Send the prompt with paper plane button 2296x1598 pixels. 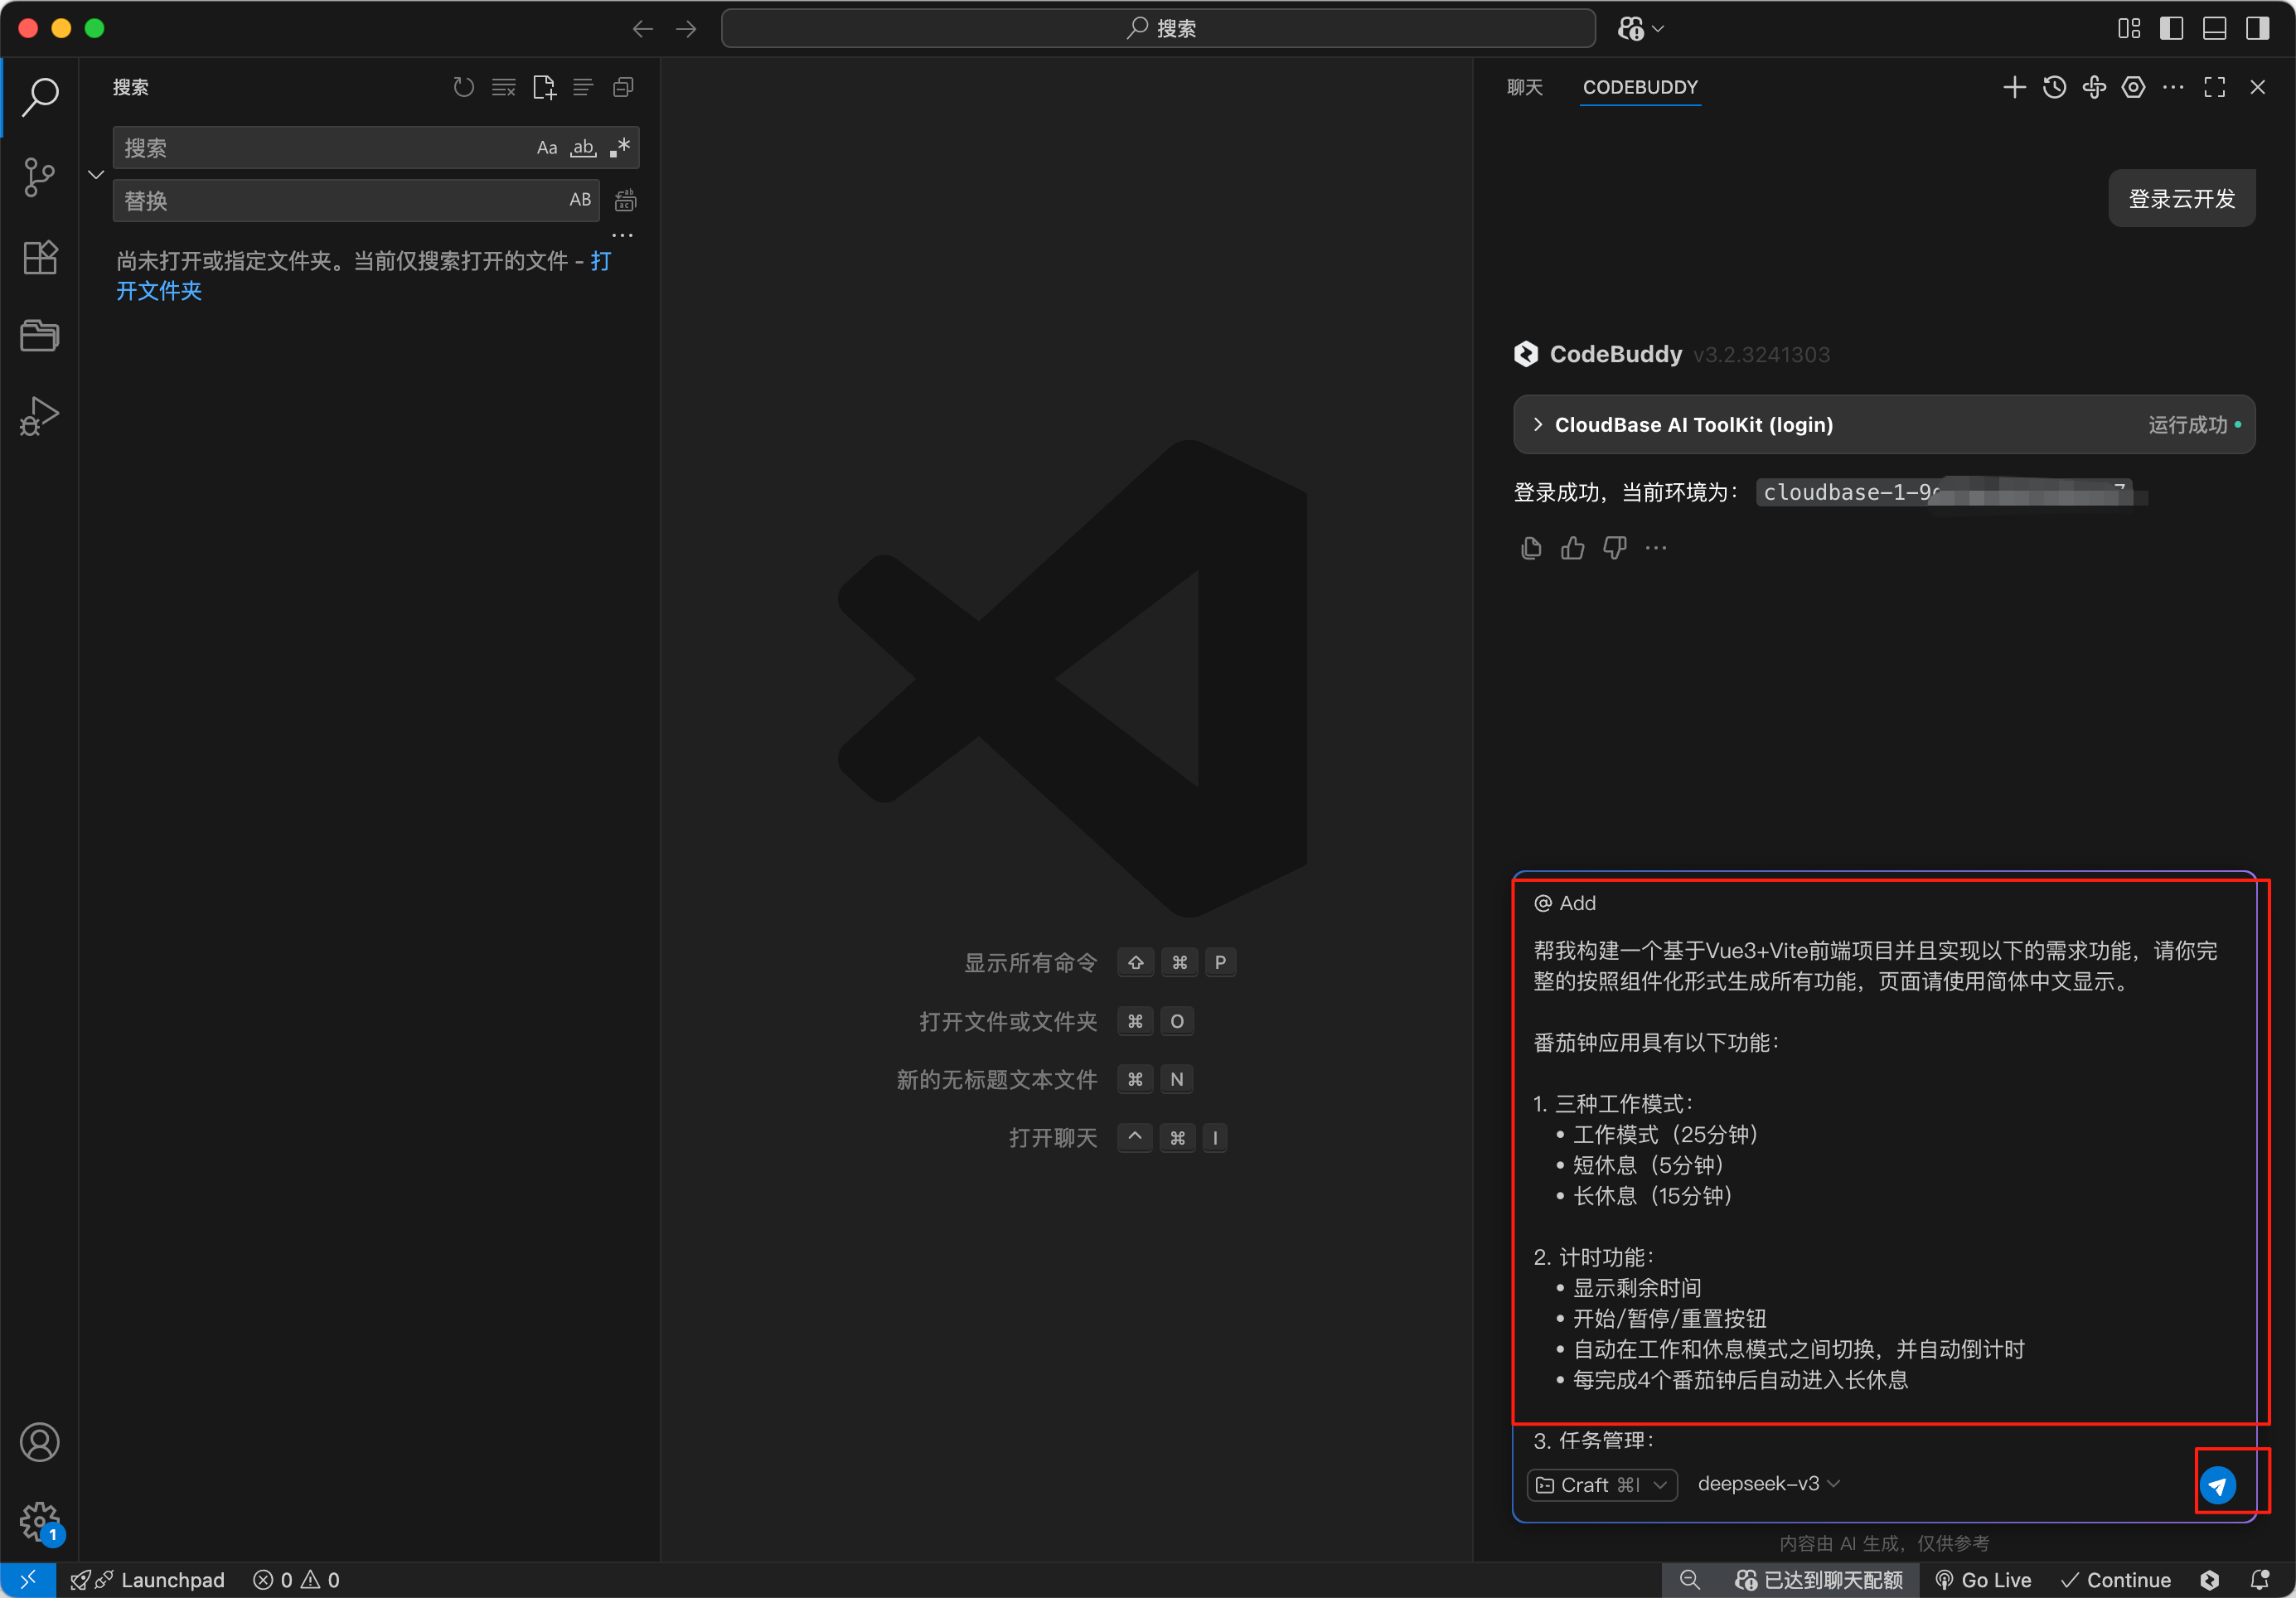pyautogui.click(x=2217, y=1485)
